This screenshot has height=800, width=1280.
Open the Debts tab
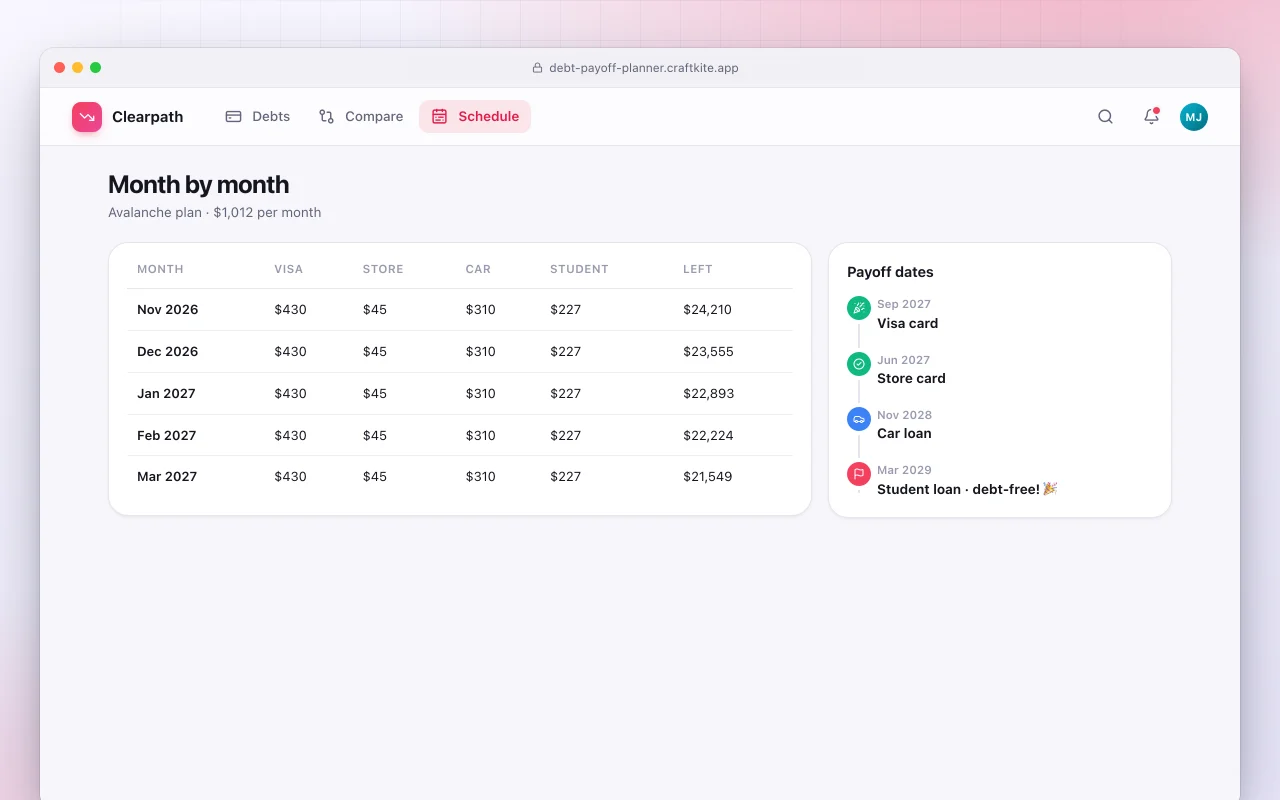pyautogui.click(x=257, y=117)
